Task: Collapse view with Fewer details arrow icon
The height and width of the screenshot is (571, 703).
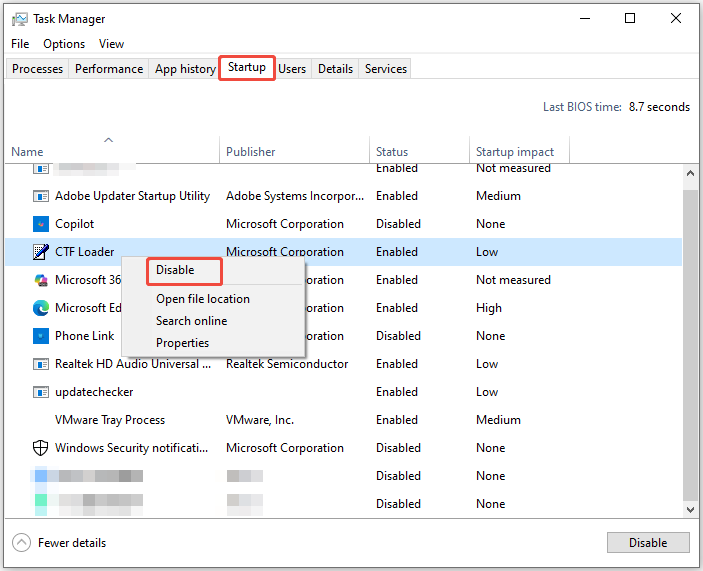Action: click(x=22, y=543)
